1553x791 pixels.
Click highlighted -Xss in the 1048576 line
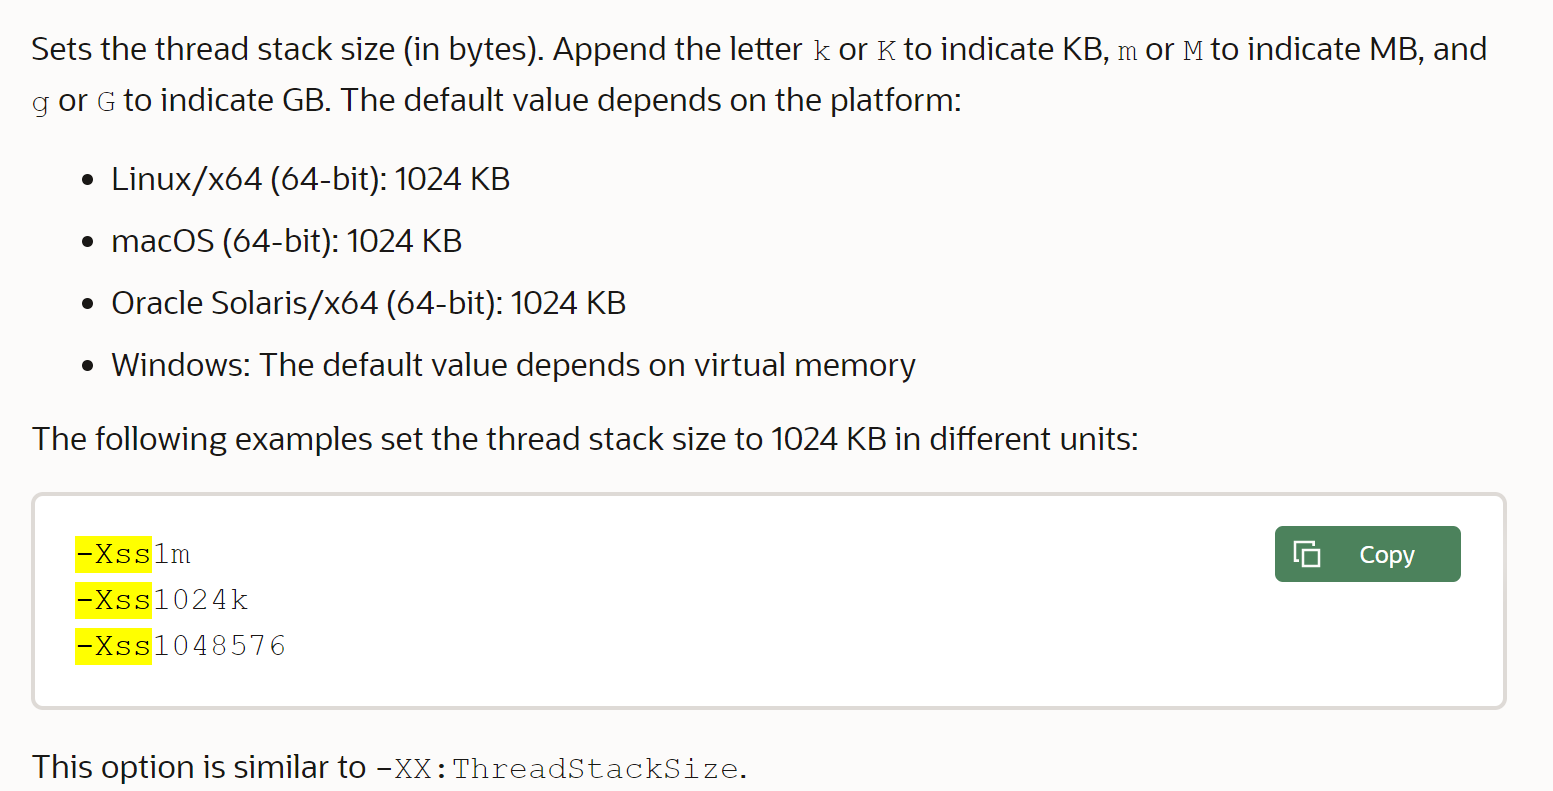[x=113, y=646]
